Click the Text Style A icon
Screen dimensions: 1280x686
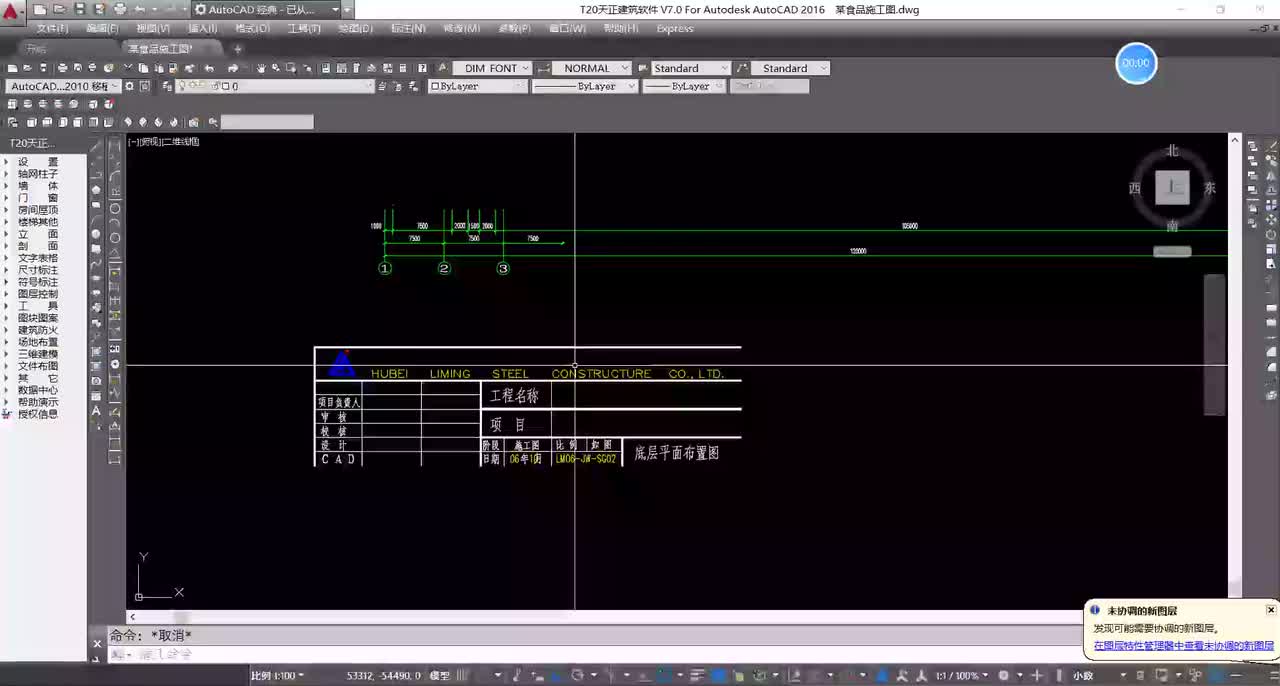[443, 68]
